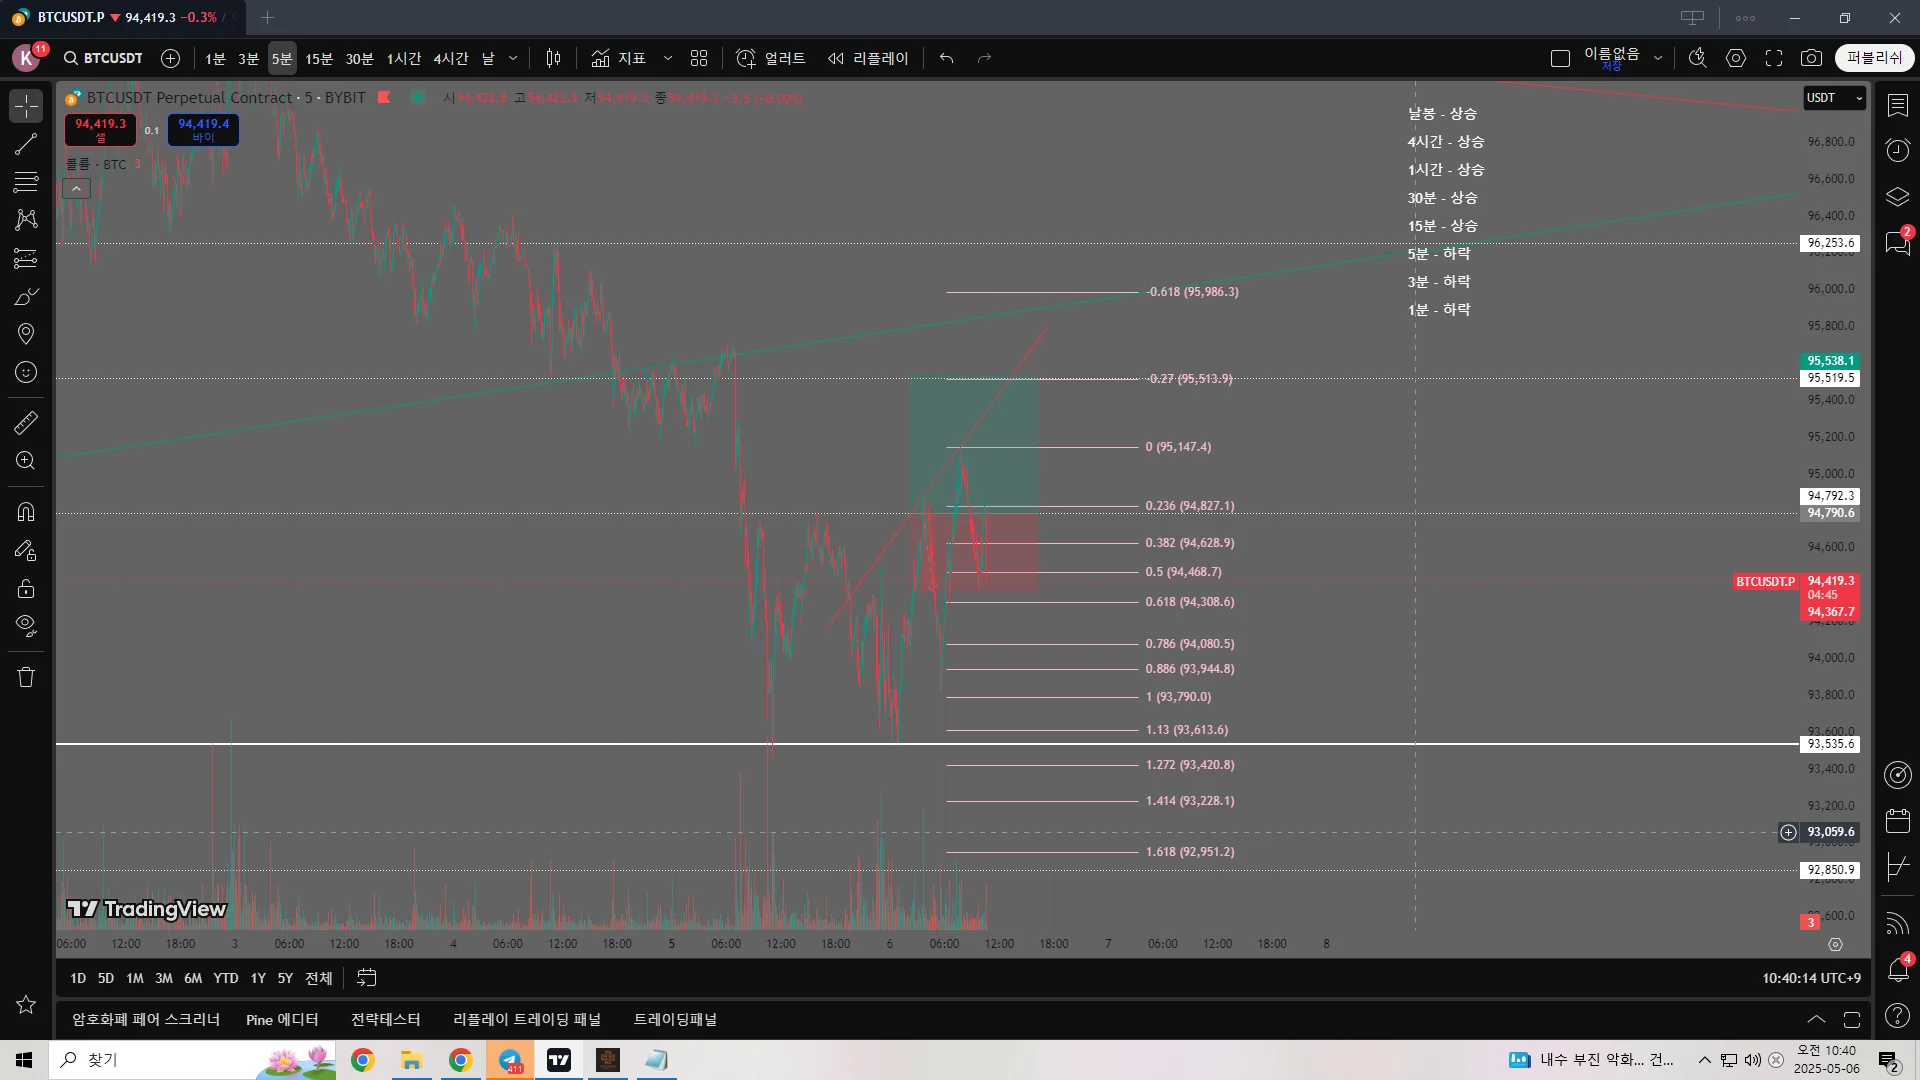Viewport: 1920px width, 1080px height.
Task: Toggle hide all drawings eye icon
Action: [26, 626]
